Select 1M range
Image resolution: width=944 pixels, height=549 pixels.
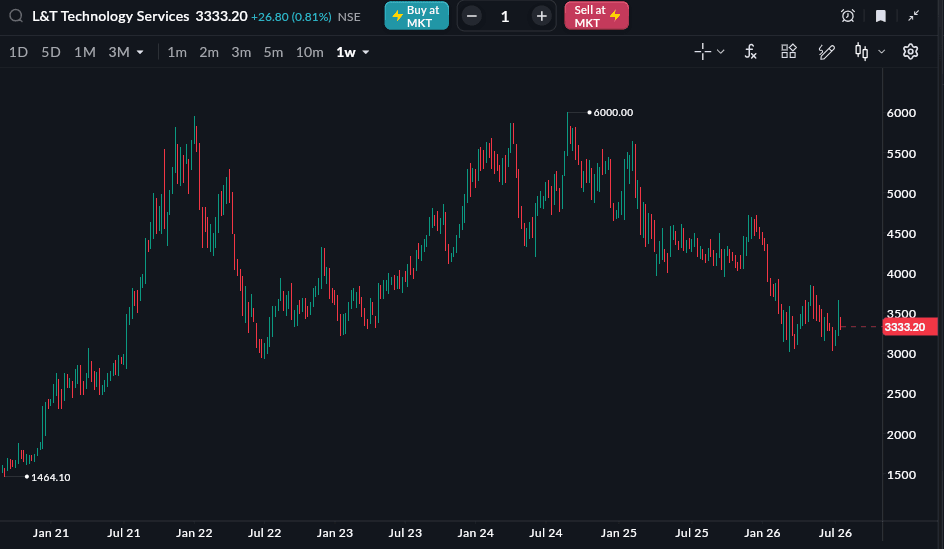point(85,52)
